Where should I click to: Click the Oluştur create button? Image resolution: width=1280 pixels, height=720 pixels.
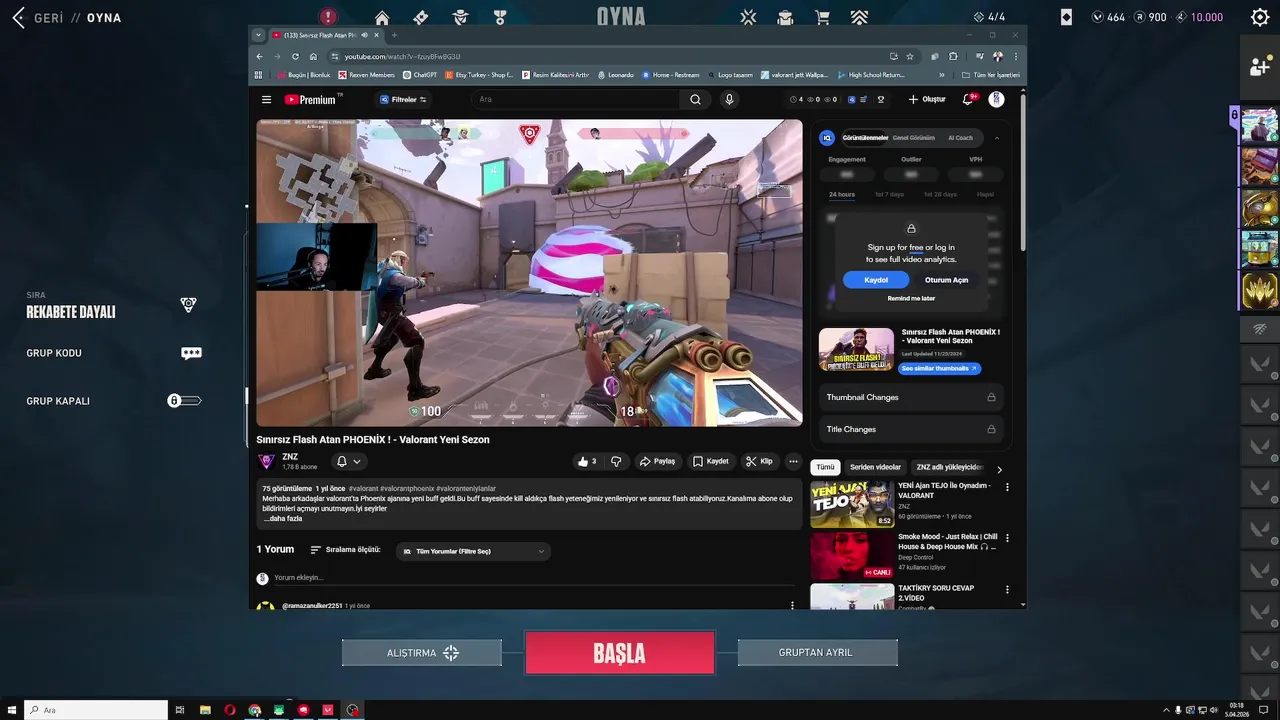point(927,99)
